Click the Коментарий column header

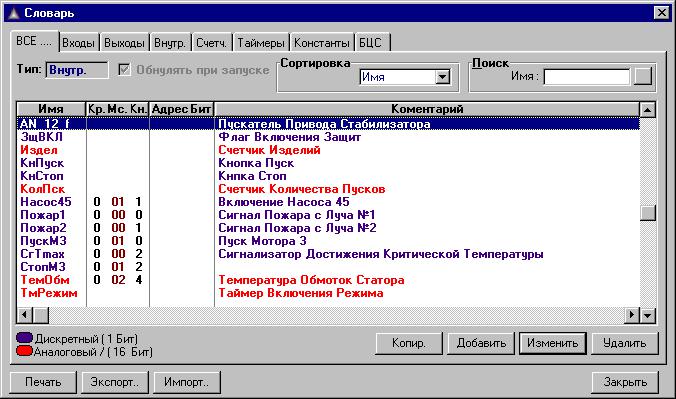click(427, 109)
